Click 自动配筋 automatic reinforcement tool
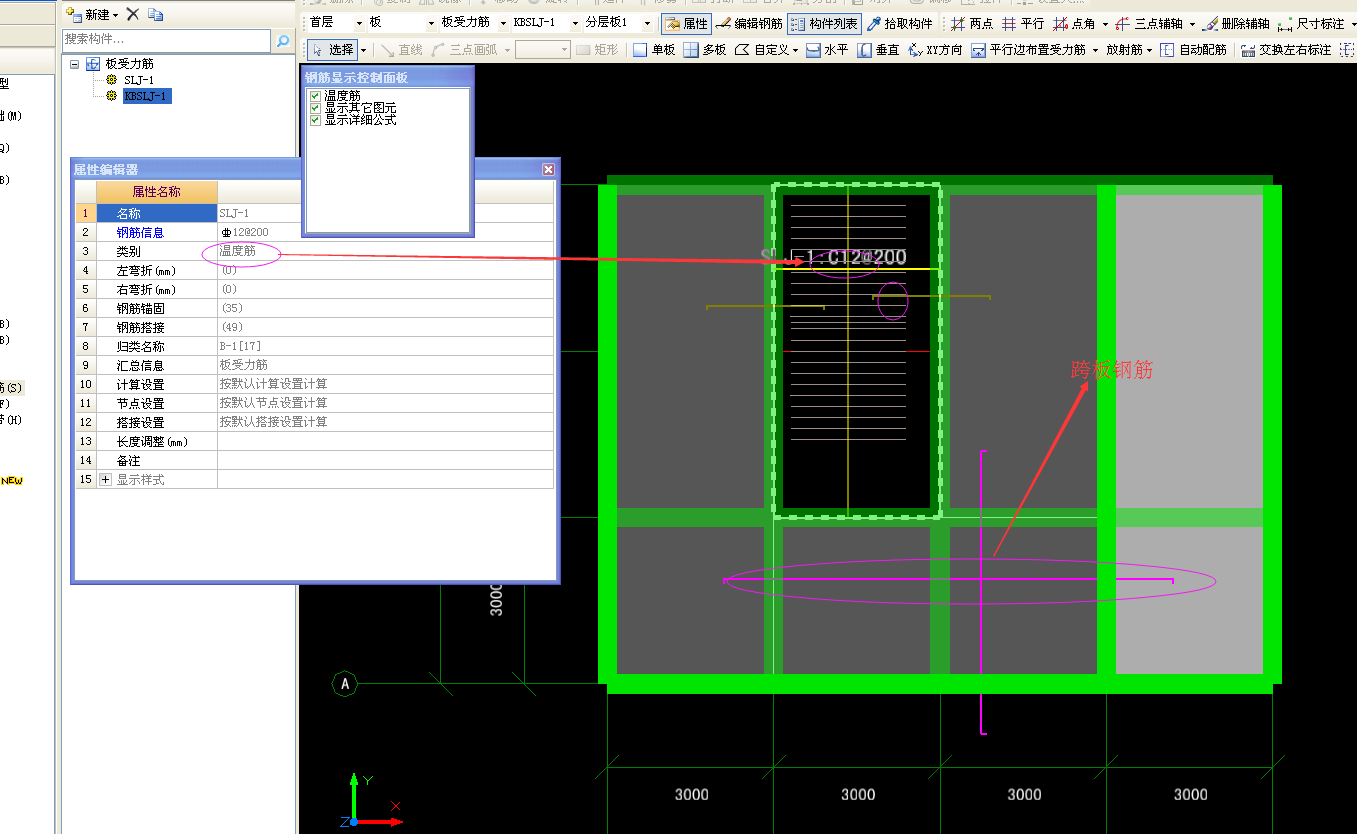This screenshot has width=1357, height=834. 1193,49
